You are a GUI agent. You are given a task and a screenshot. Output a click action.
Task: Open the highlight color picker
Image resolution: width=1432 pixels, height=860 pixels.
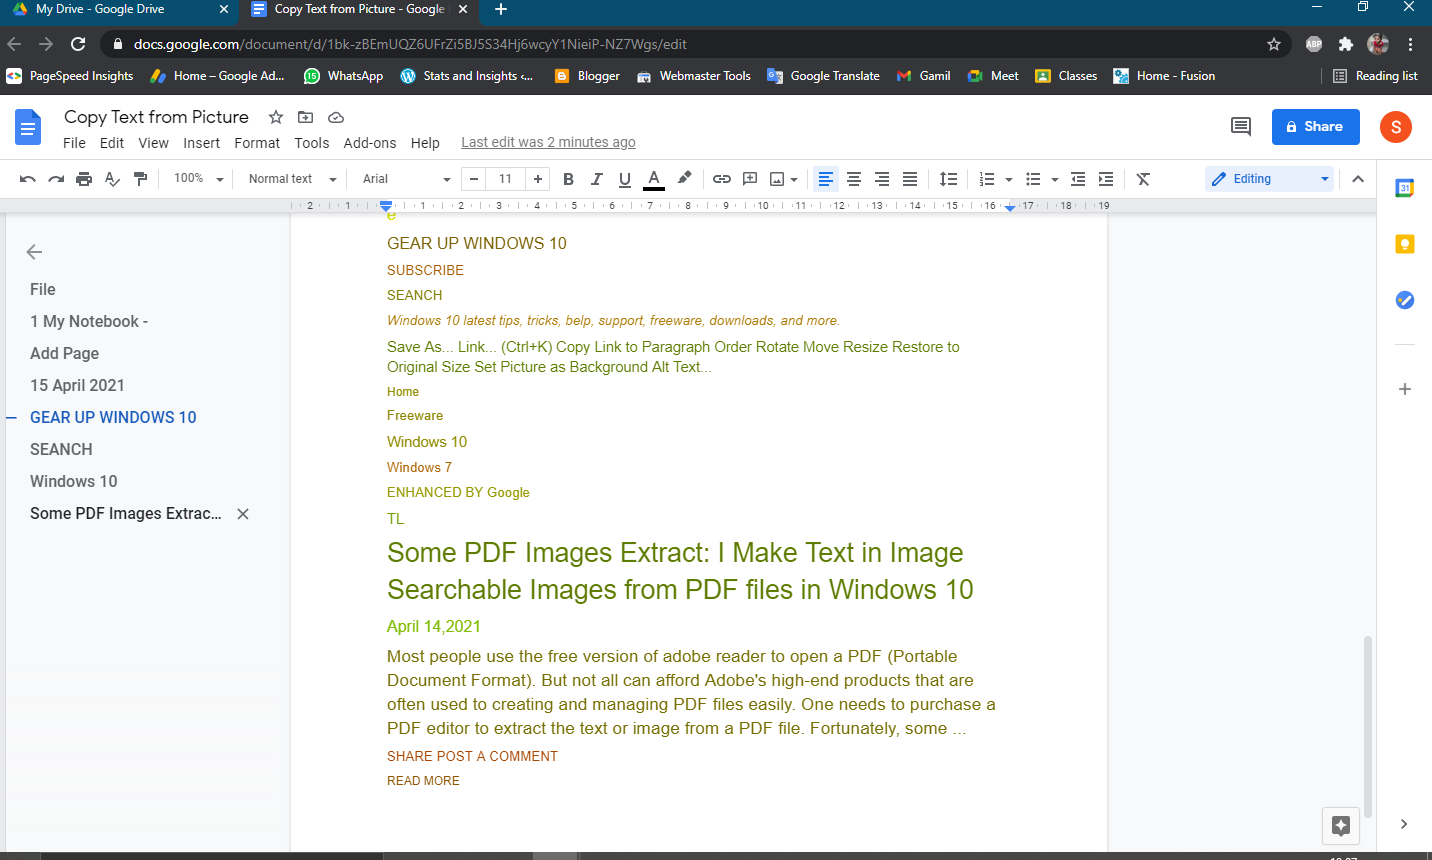coord(684,179)
